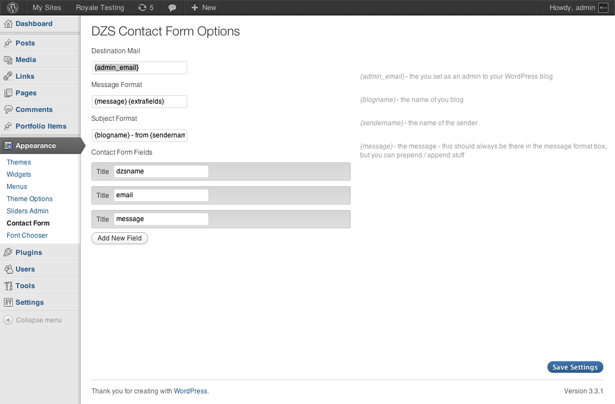Click the admin avatar in top bar
The width and height of the screenshot is (615, 404).
tap(603, 7)
